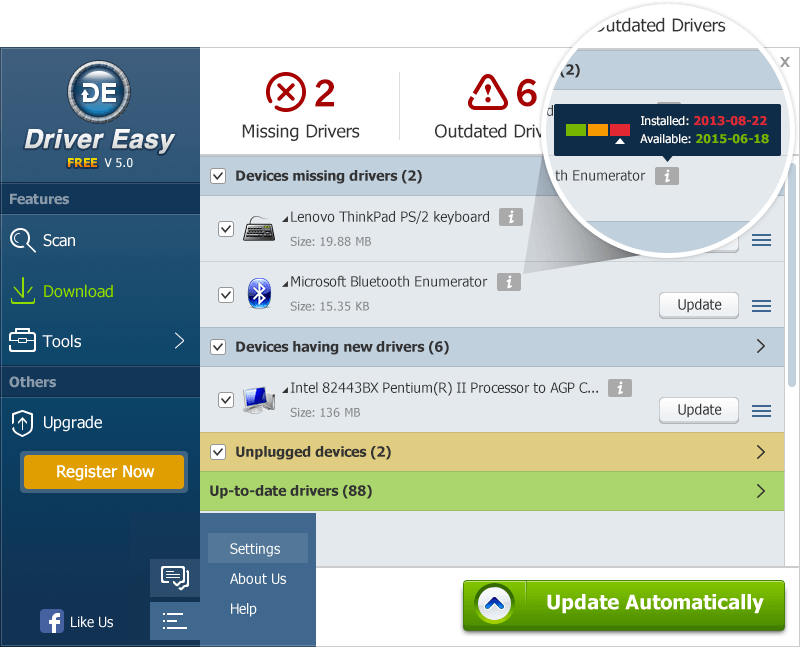
Task: Click the vertical scrollbar of driver list
Action: [x=791, y=300]
